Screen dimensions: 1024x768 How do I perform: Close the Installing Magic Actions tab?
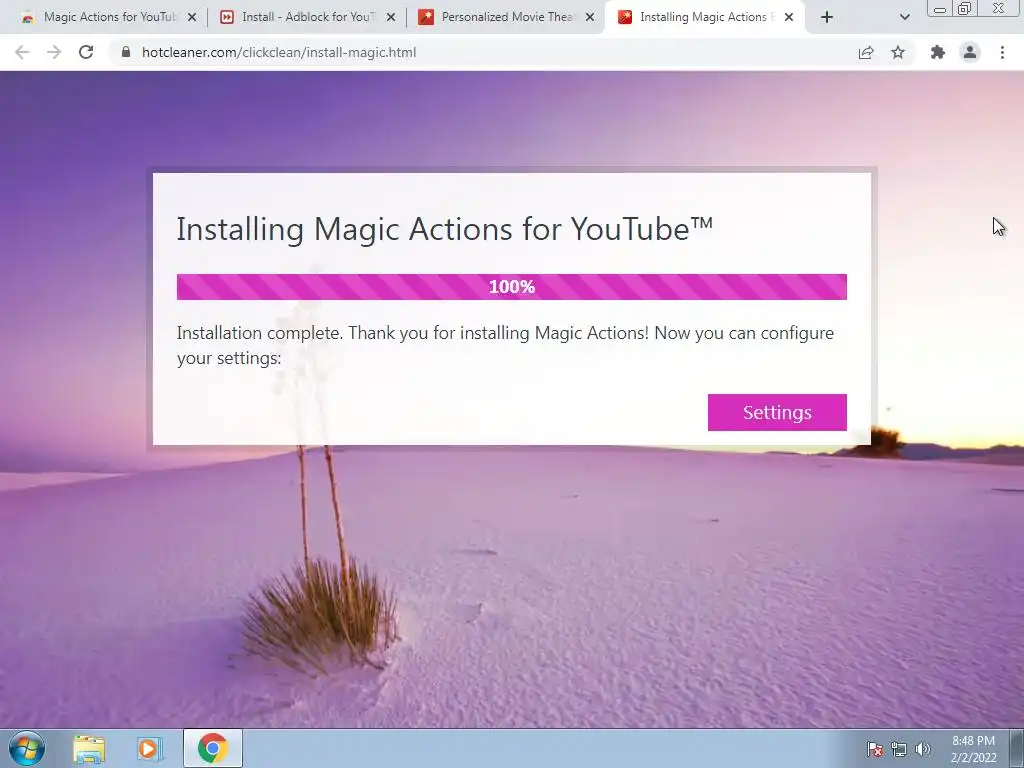click(x=789, y=18)
